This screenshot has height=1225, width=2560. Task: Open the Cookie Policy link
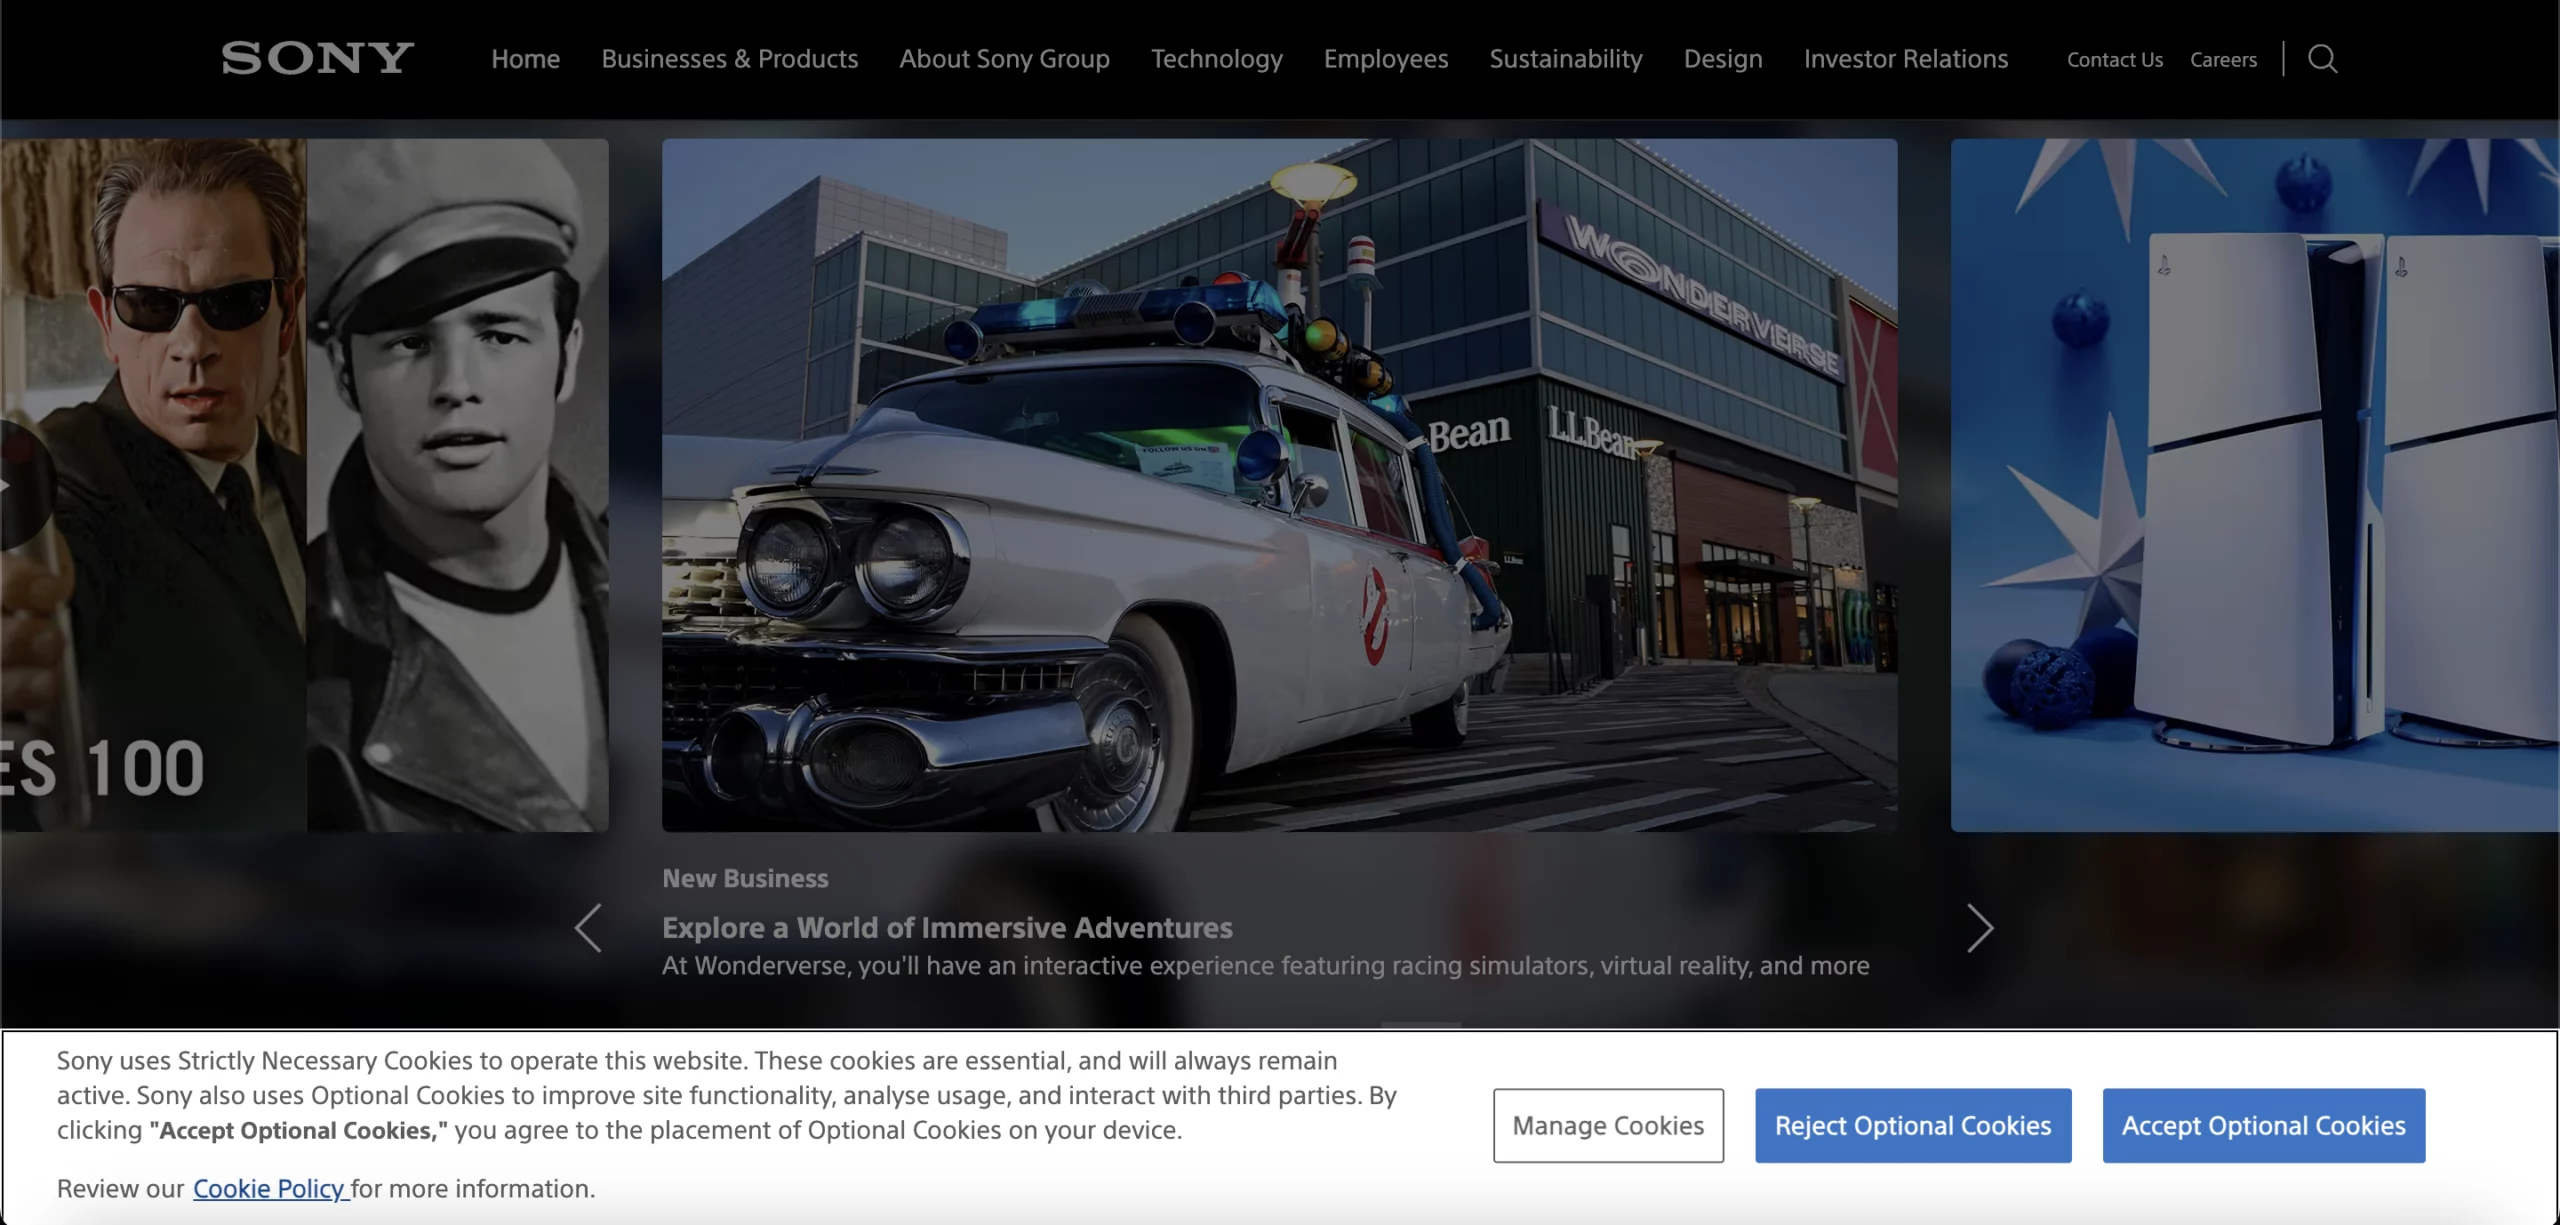(x=269, y=1188)
